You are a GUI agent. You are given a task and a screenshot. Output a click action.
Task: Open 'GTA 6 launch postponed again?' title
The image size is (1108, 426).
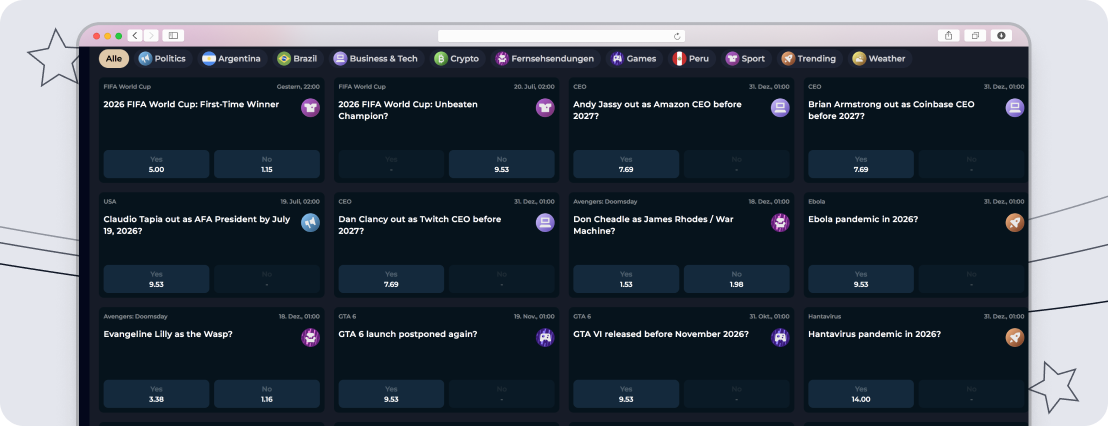(x=408, y=334)
